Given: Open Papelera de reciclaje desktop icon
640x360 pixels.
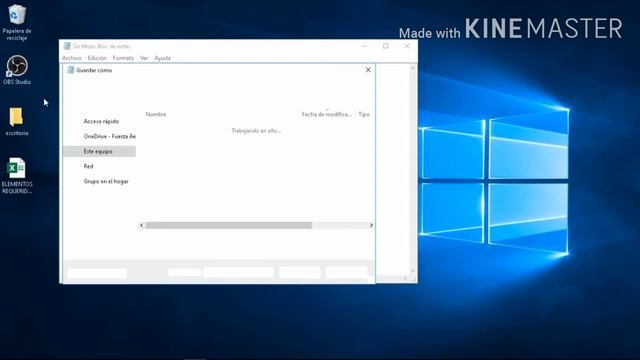Looking at the screenshot, I should pos(17,21).
